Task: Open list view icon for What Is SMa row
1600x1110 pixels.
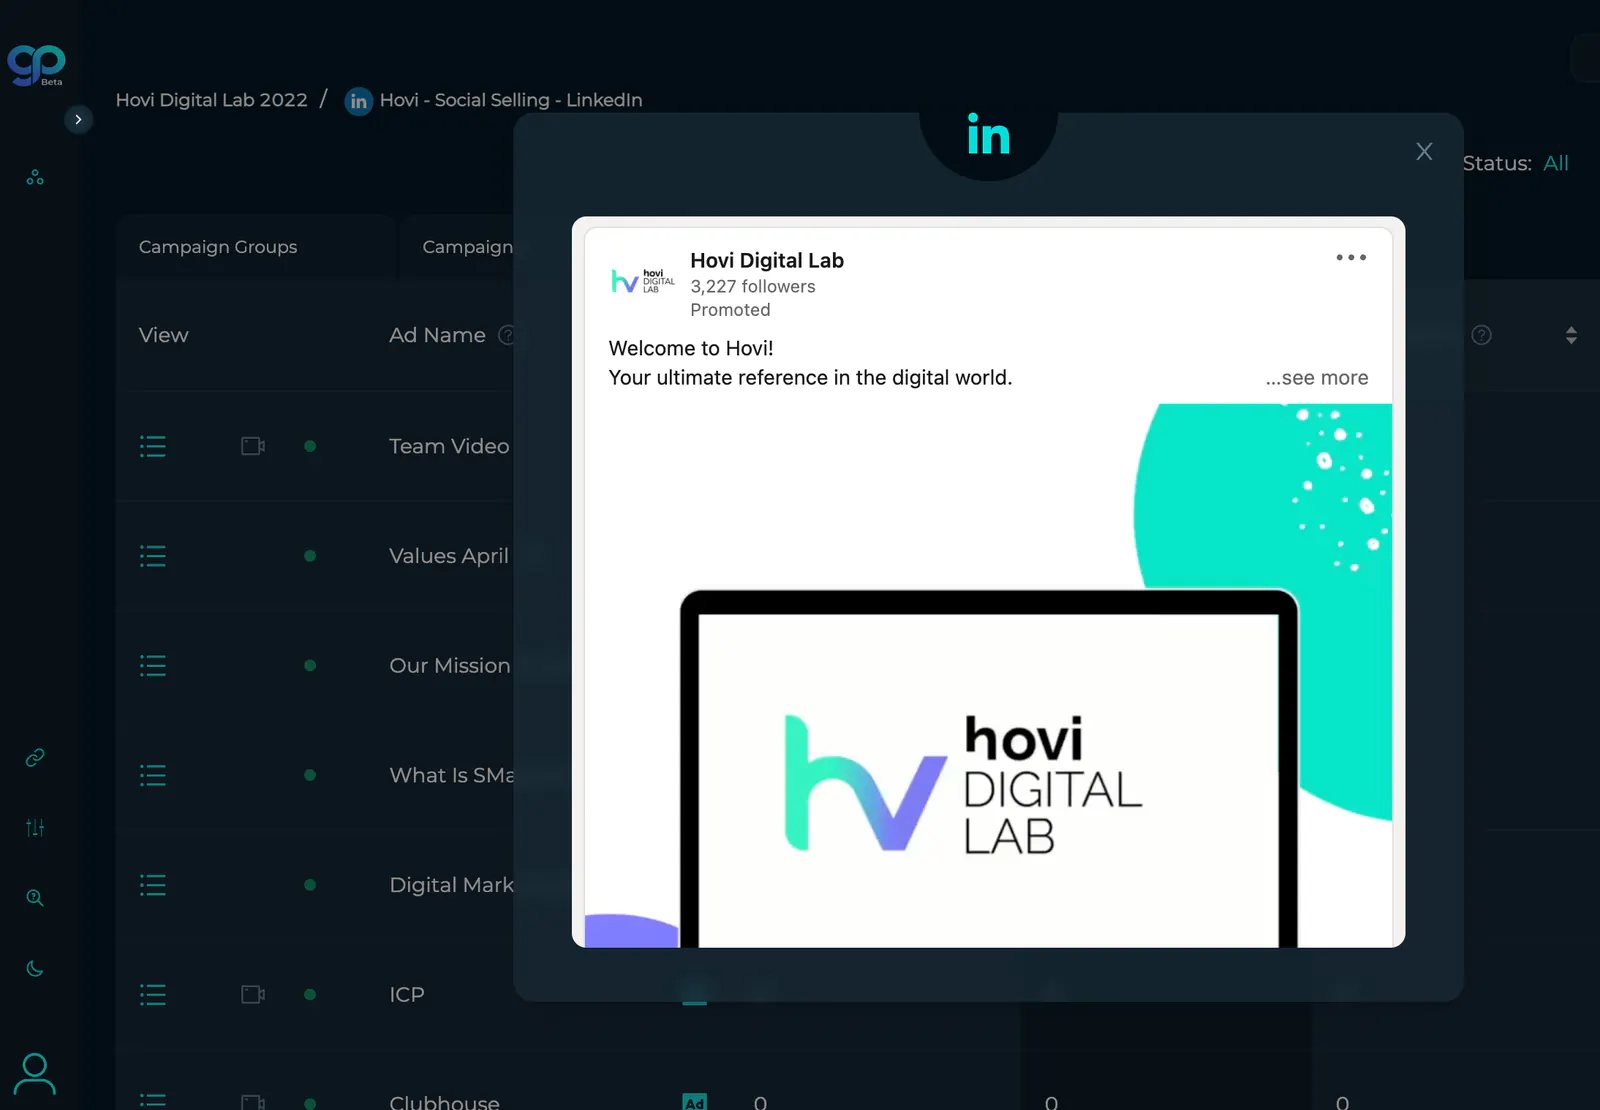Action: point(153,775)
